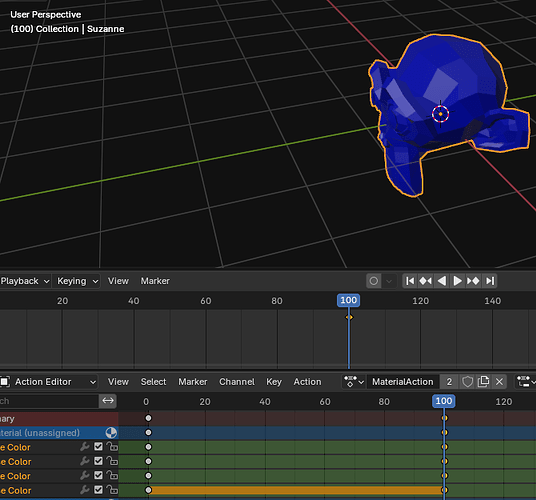Open the auto keying options dropdown arrow

(x=389, y=281)
